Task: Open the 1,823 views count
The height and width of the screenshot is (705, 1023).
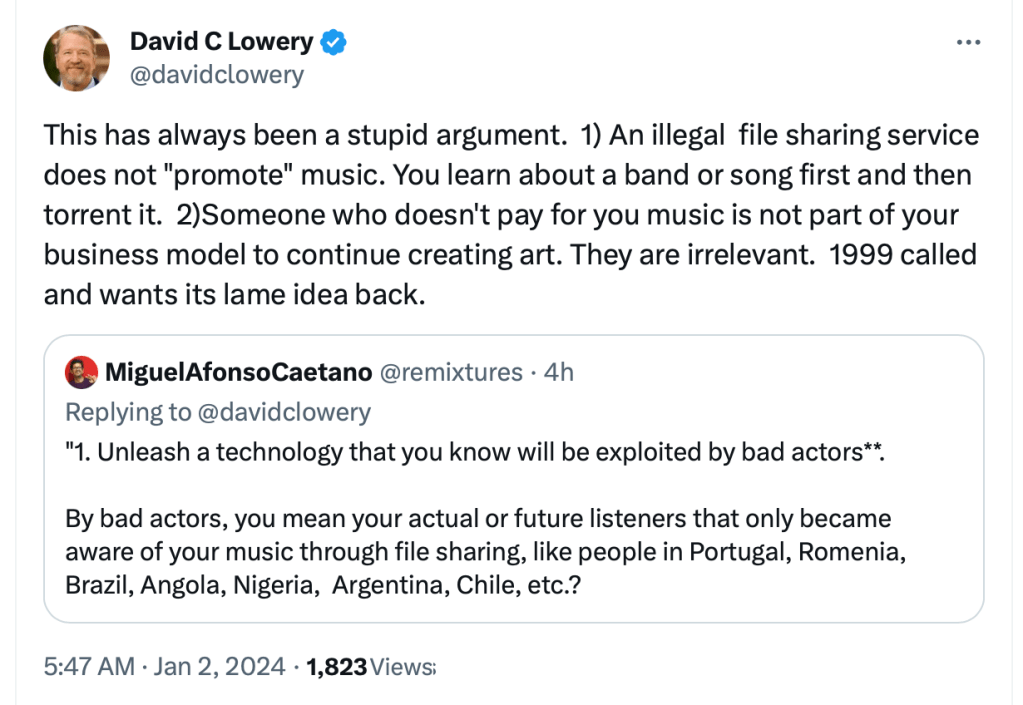Action: pos(336,666)
